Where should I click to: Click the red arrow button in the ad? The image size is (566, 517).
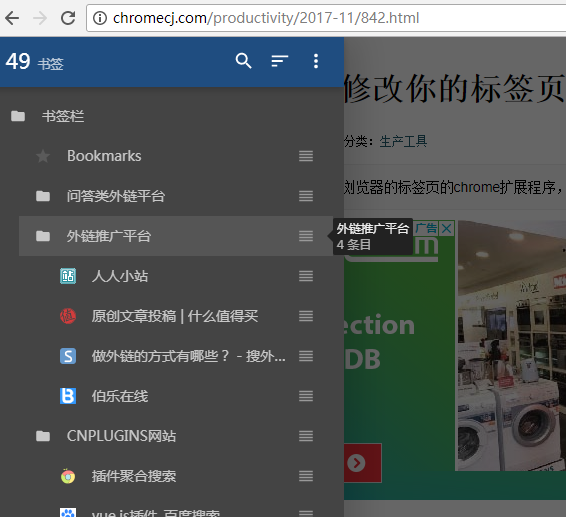(x=362, y=463)
